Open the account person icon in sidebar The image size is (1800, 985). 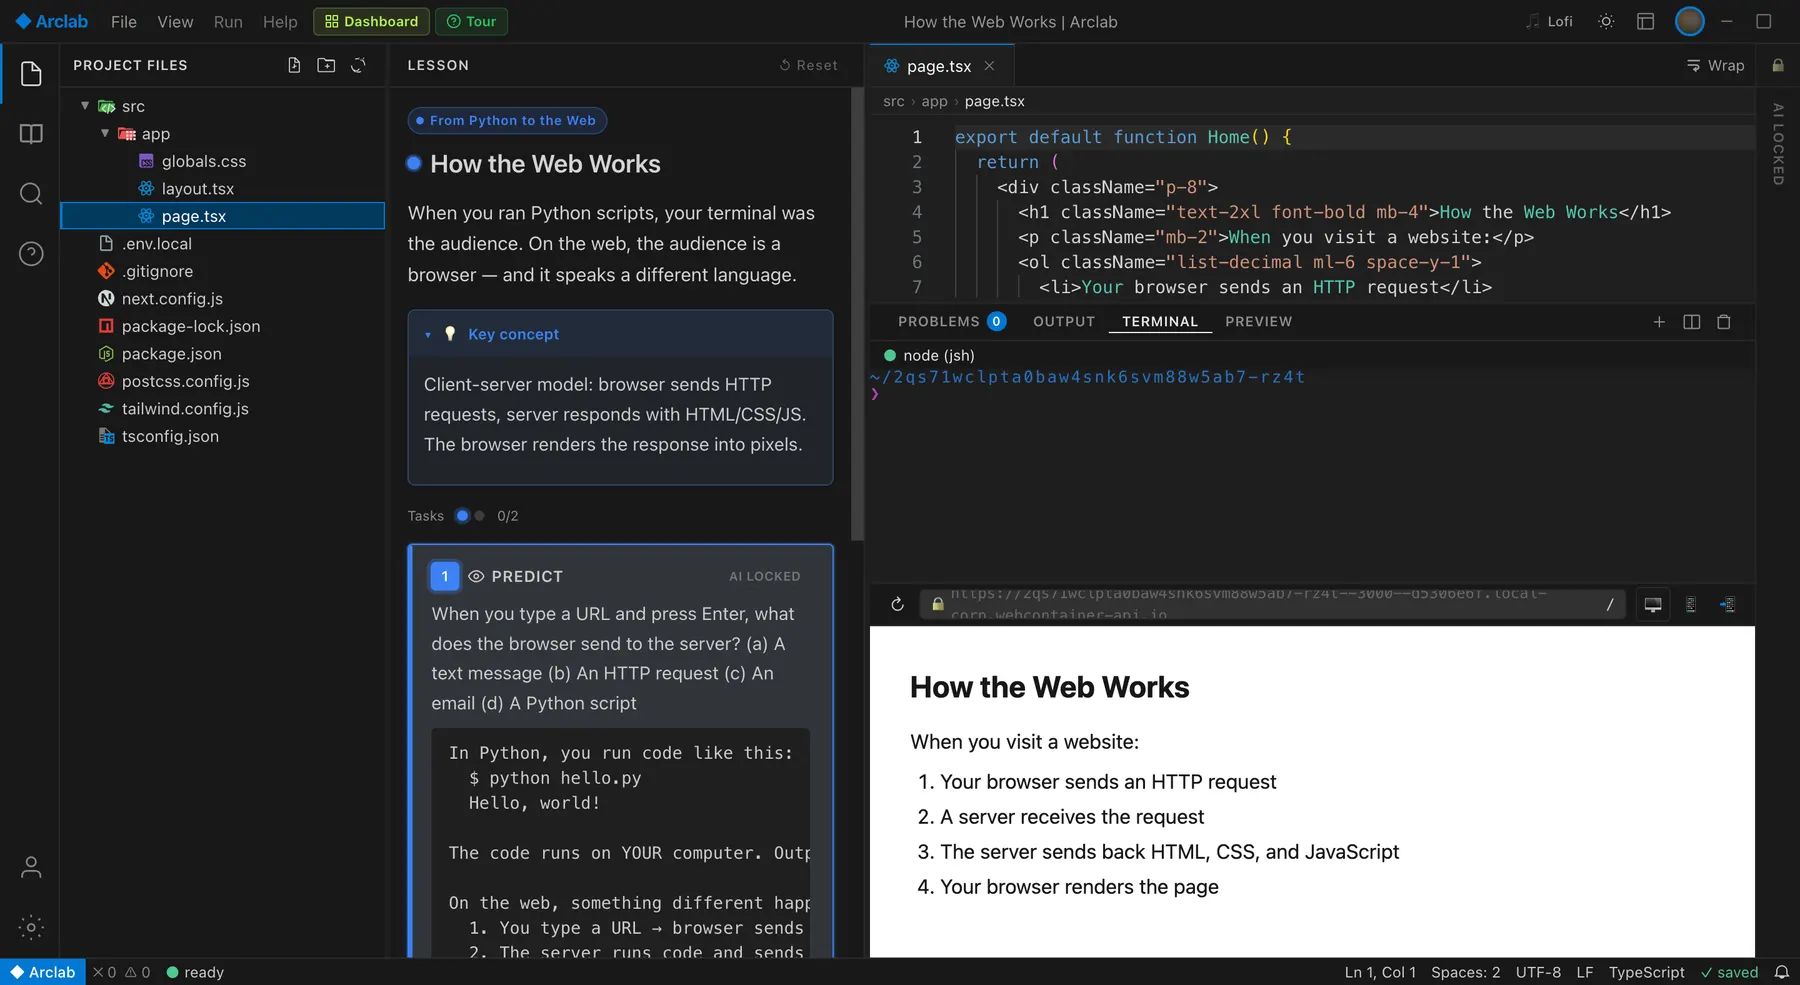click(31, 867)
